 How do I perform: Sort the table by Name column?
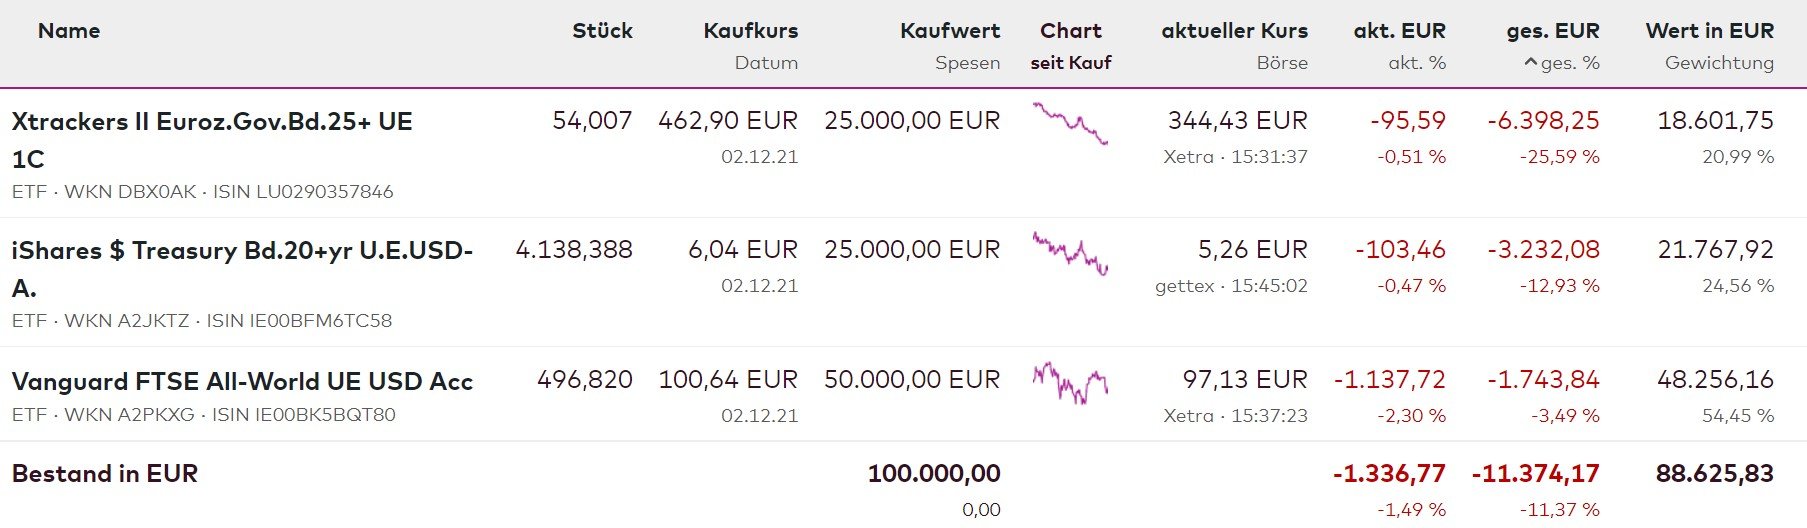click(x=69, y=31)
